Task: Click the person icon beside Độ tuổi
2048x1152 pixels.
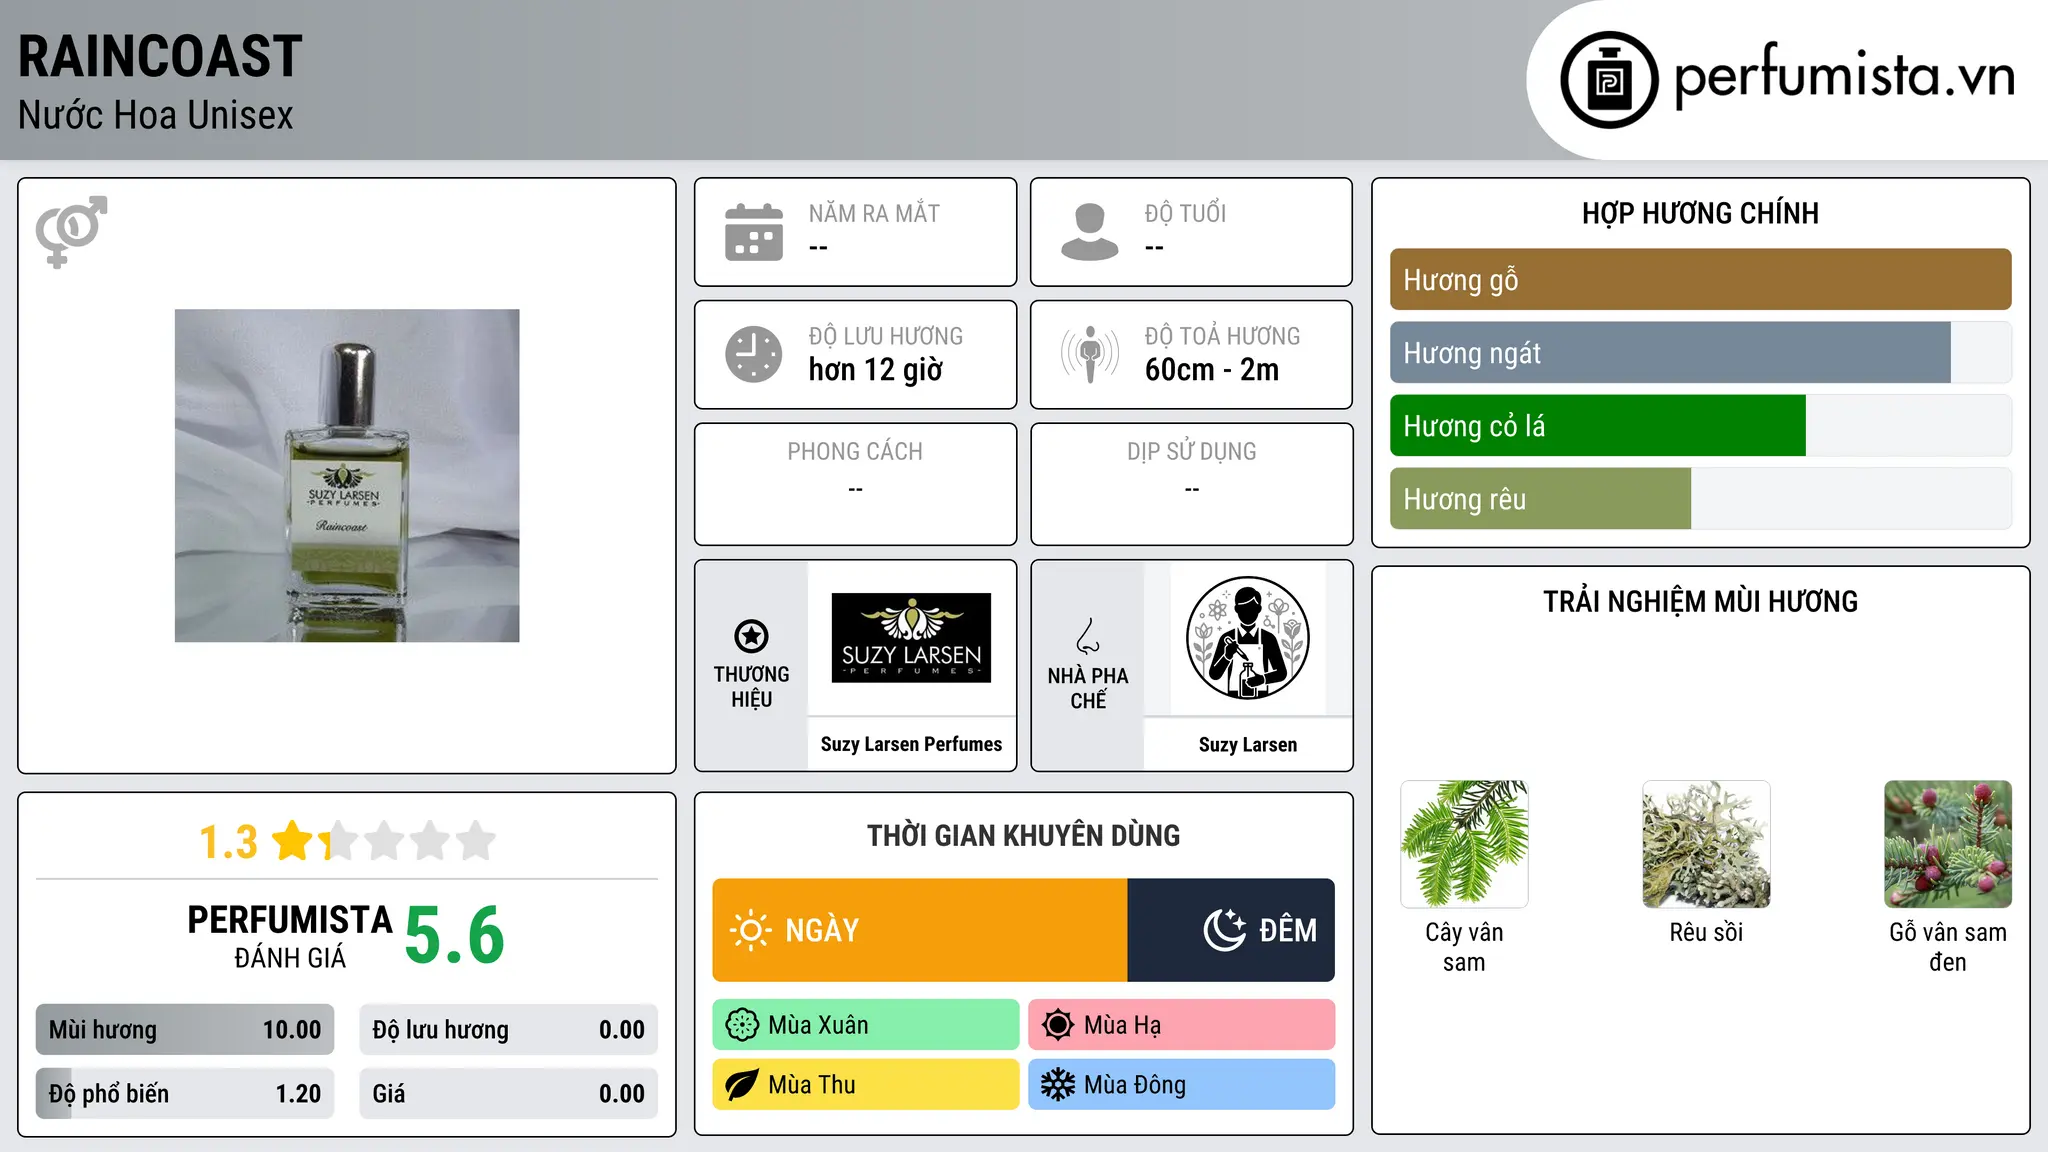Action: click(x=1090, y=232)
